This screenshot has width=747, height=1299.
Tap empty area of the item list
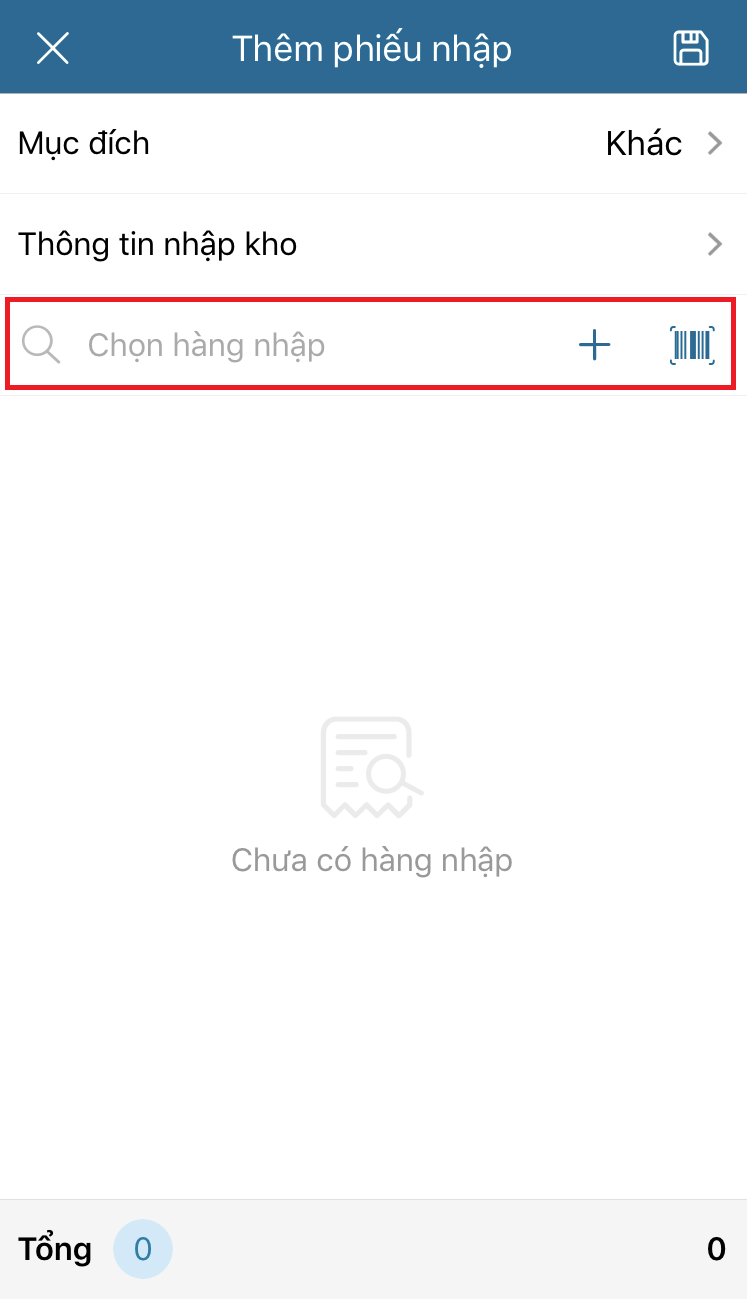tap(373, 550)
